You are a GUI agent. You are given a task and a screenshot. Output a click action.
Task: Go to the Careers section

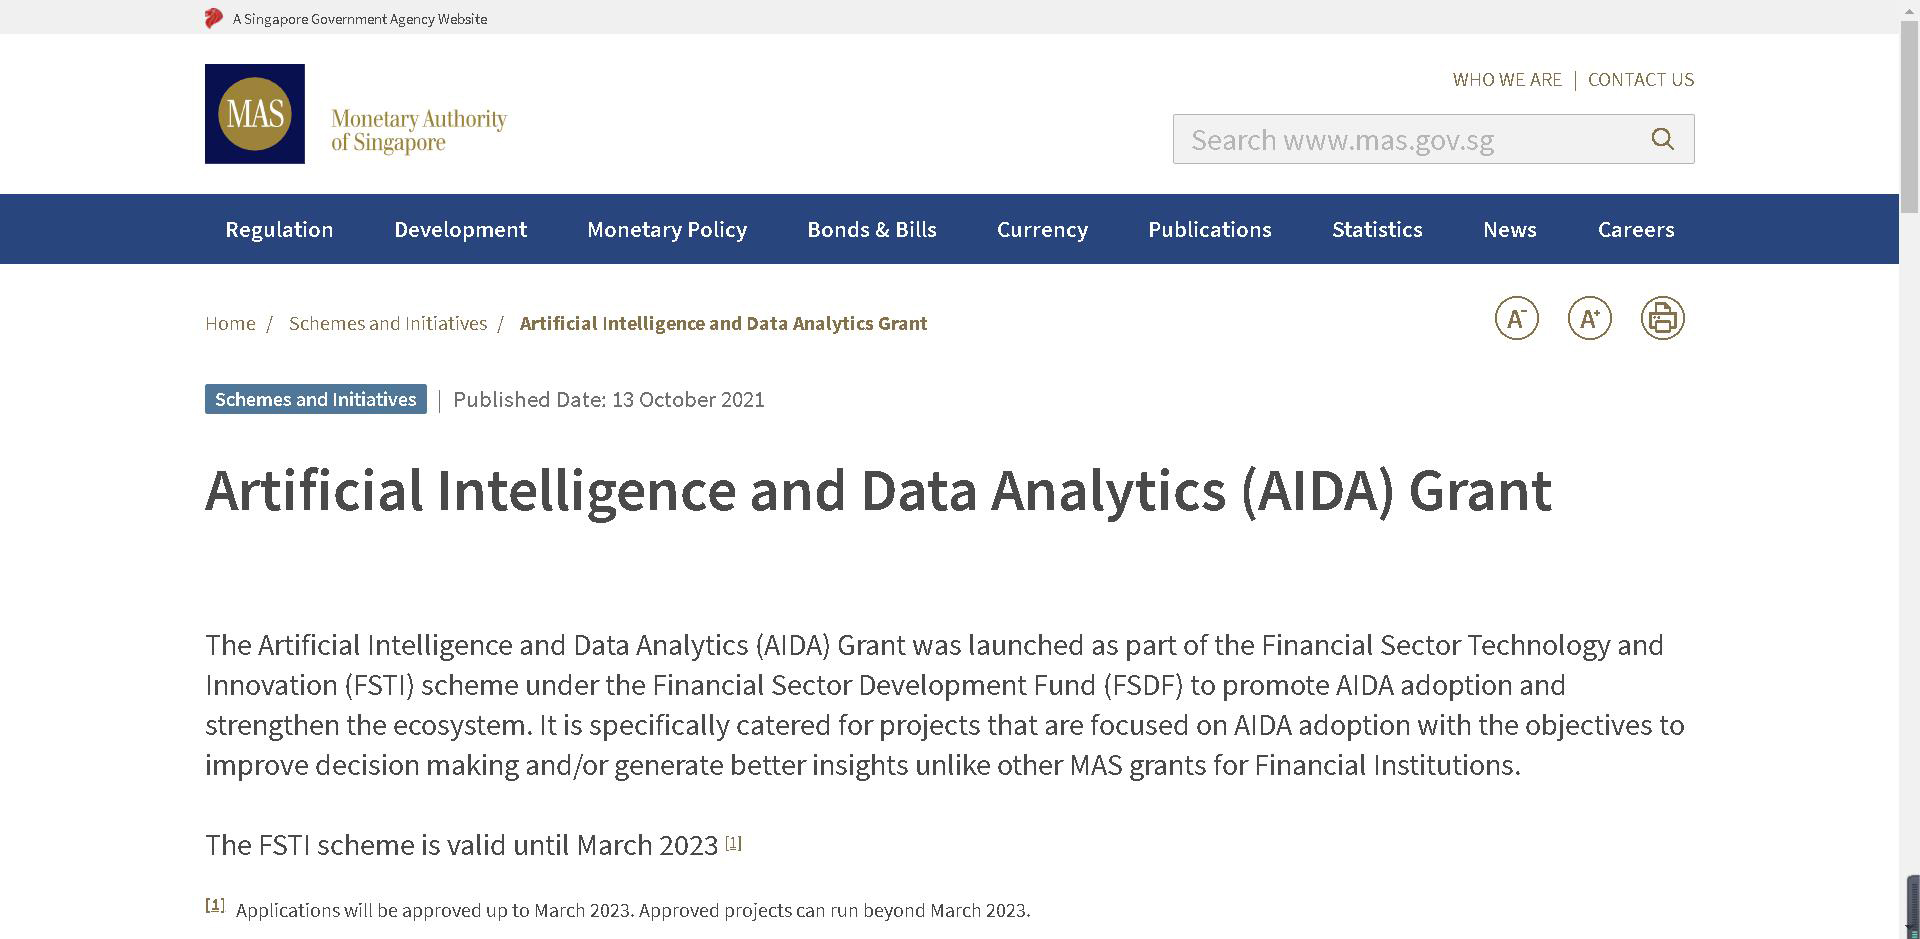(1636, 229)
